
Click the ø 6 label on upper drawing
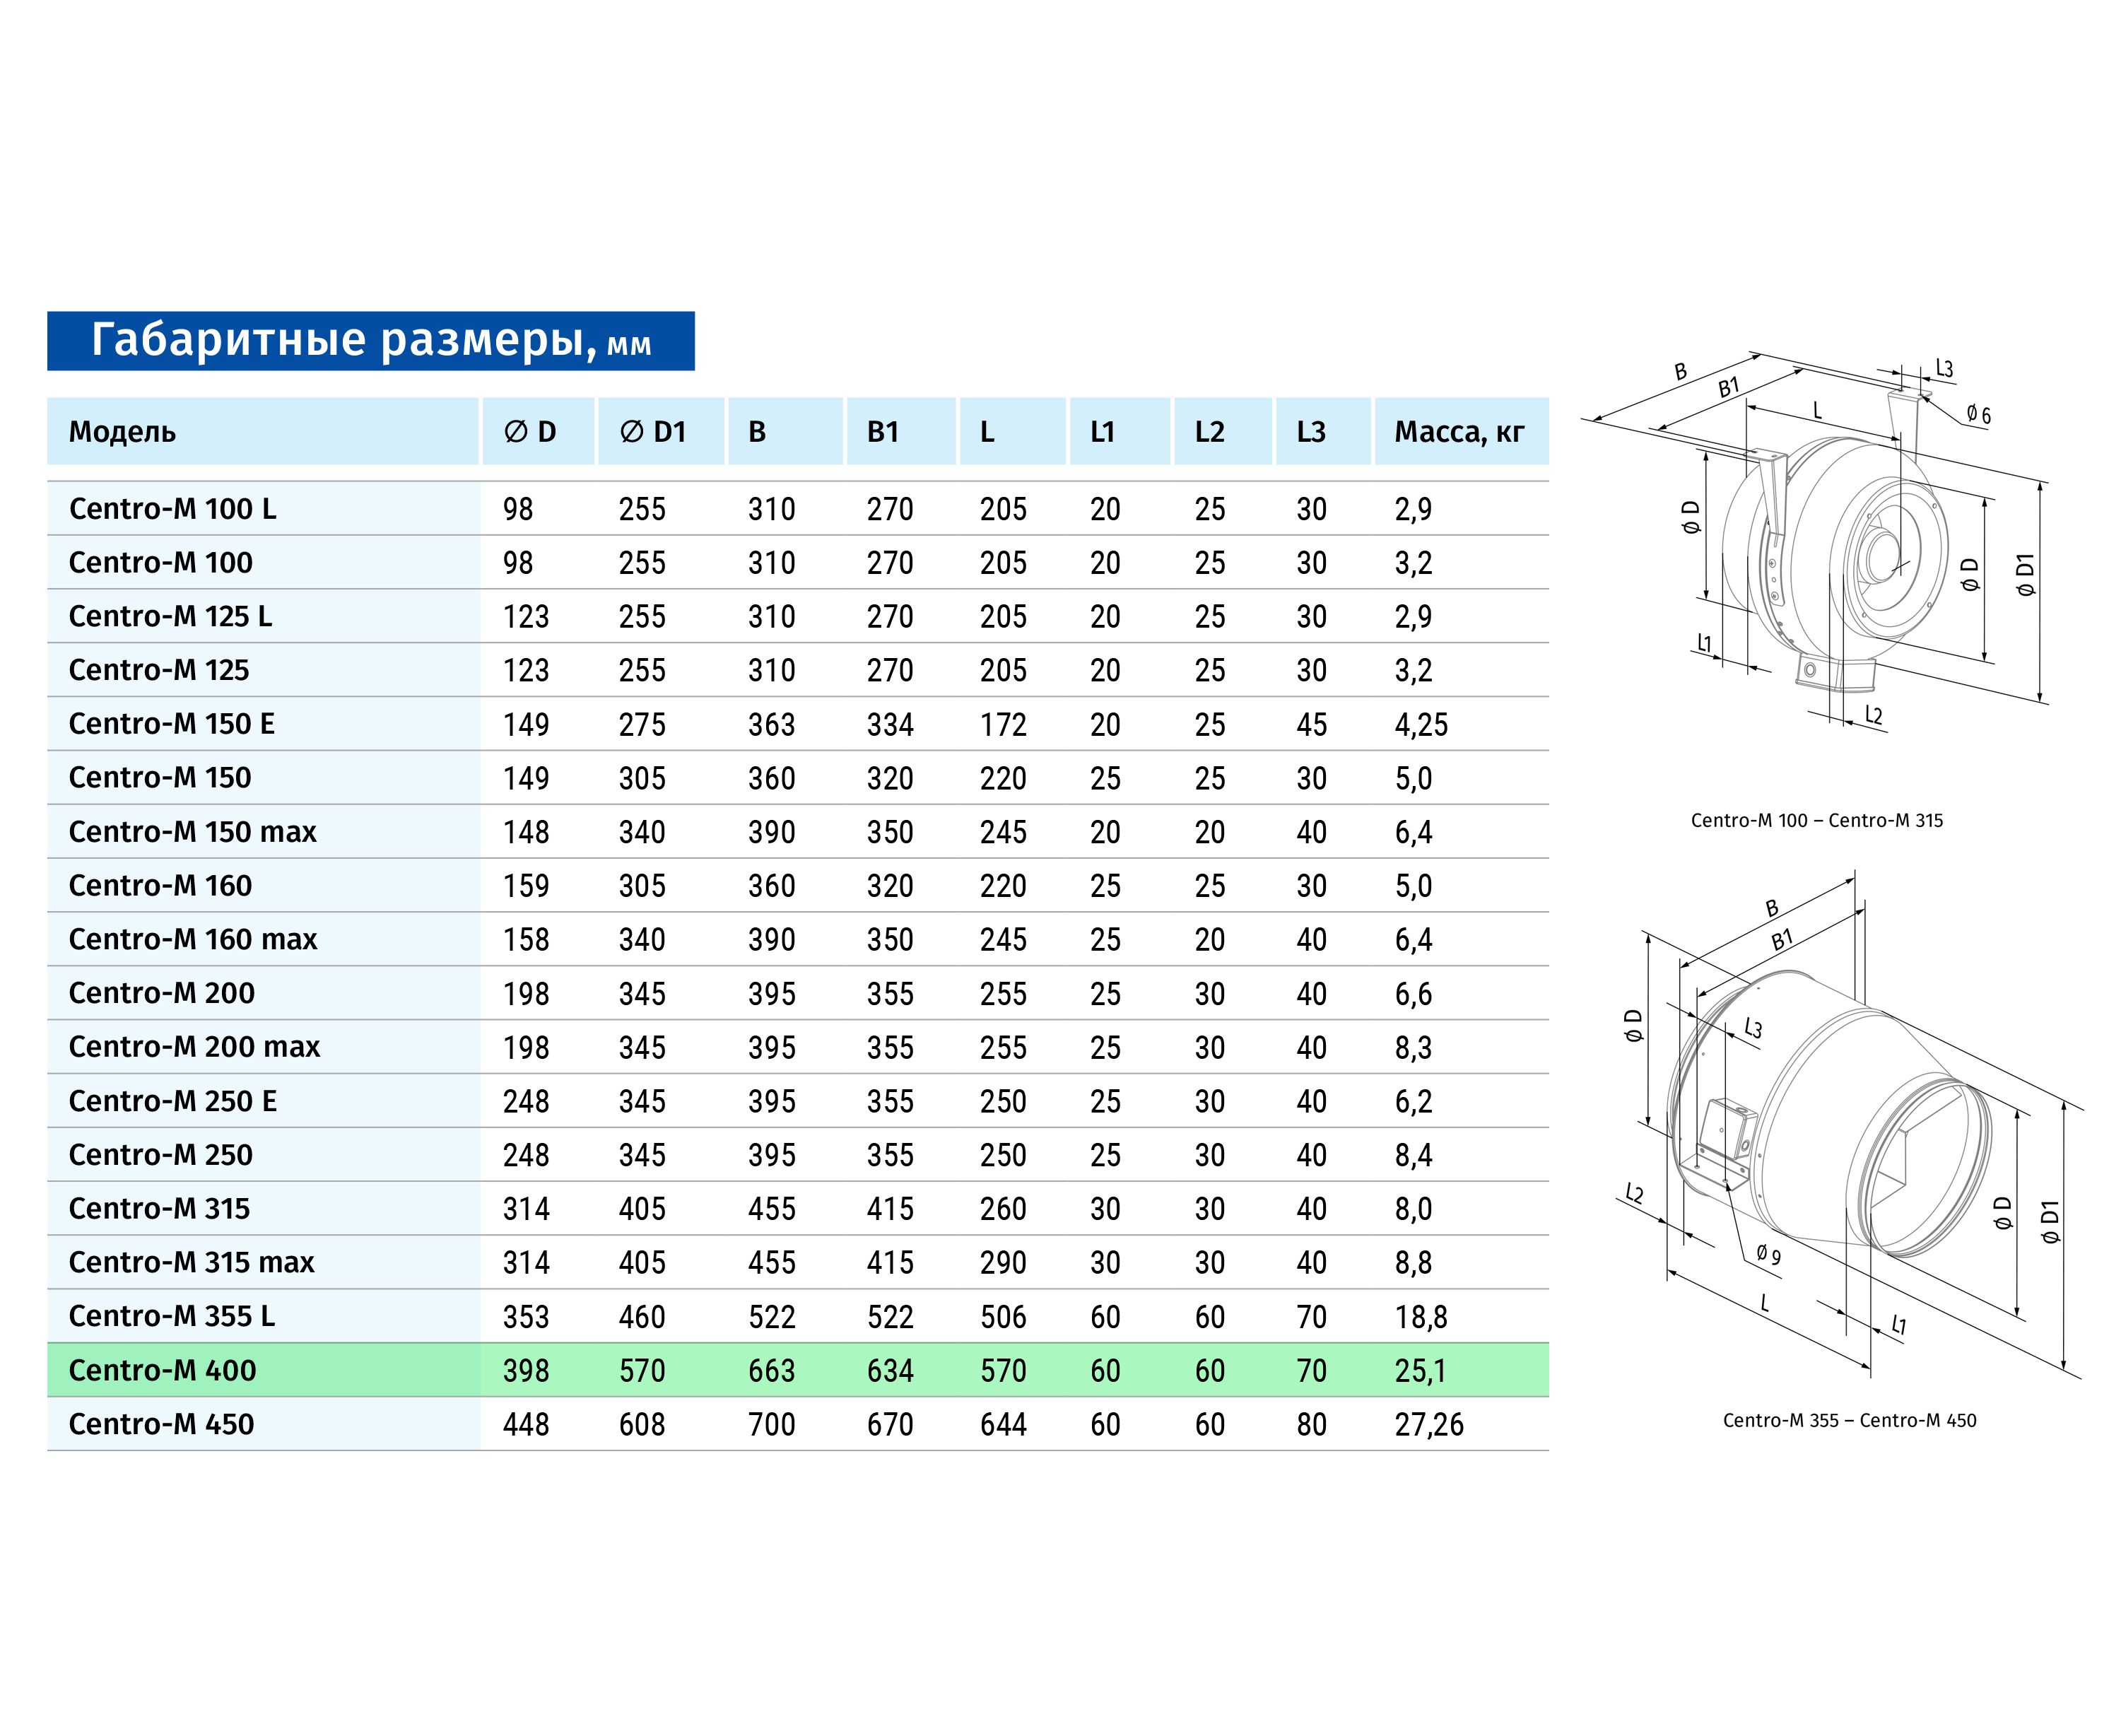tap(1978, 415)
